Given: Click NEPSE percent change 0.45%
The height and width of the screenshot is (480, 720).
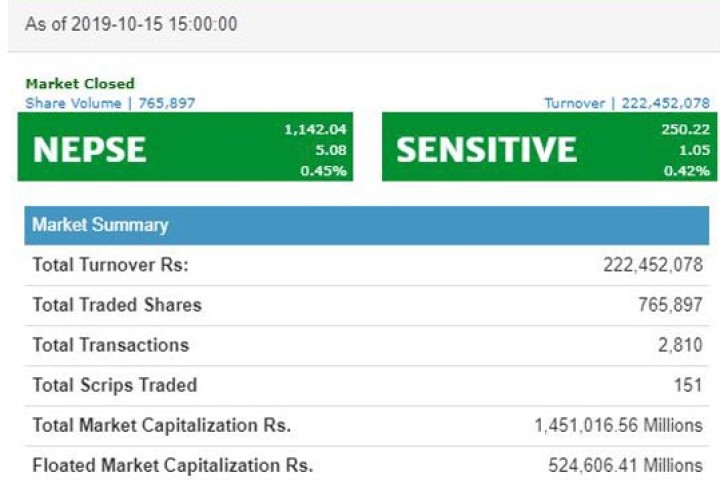Looking at the screenshot, I should 326,171.
